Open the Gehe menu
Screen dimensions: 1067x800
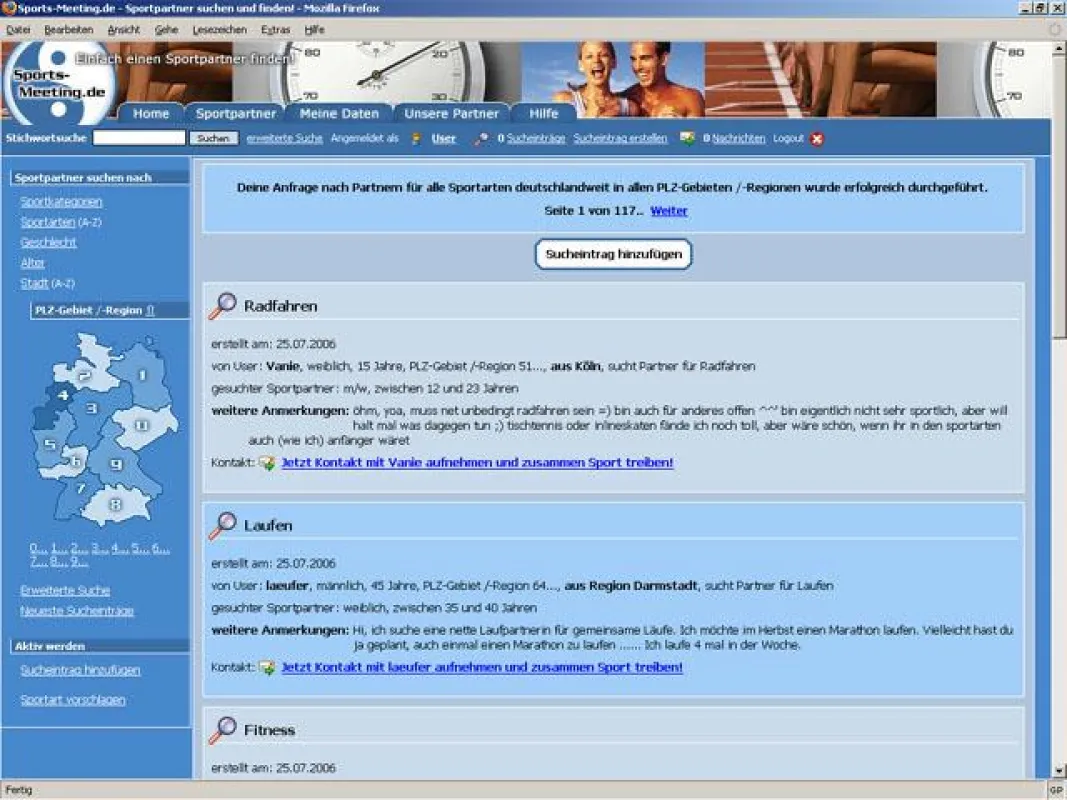tap(166, 30)
